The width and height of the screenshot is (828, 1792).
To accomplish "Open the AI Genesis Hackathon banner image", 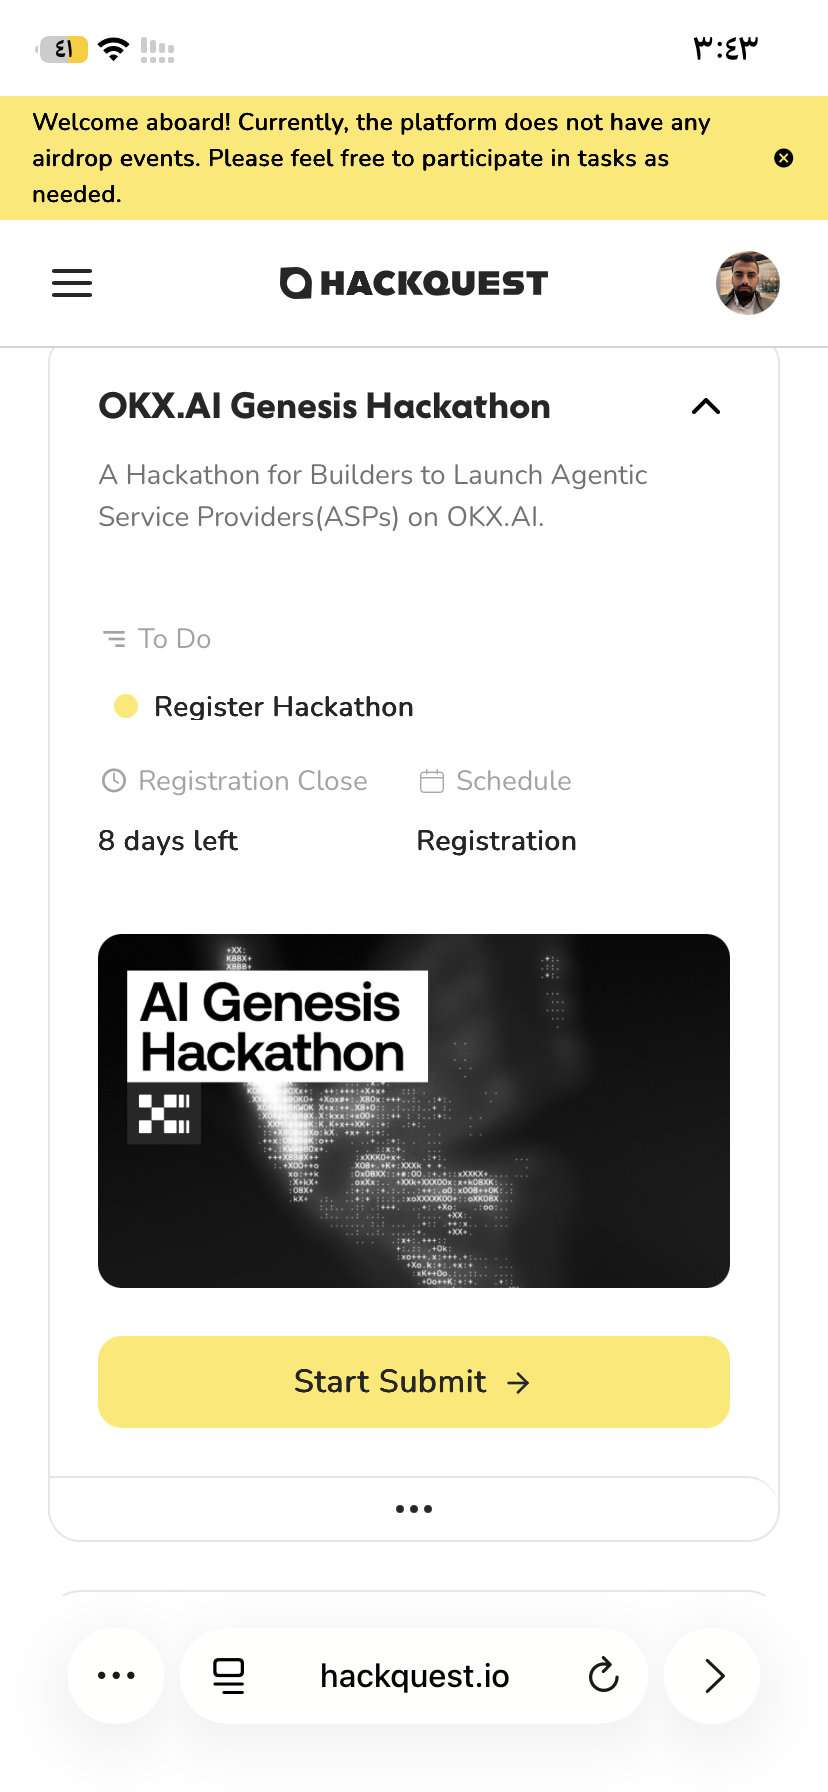I will pyautogui.click(x=414, y=1111).
